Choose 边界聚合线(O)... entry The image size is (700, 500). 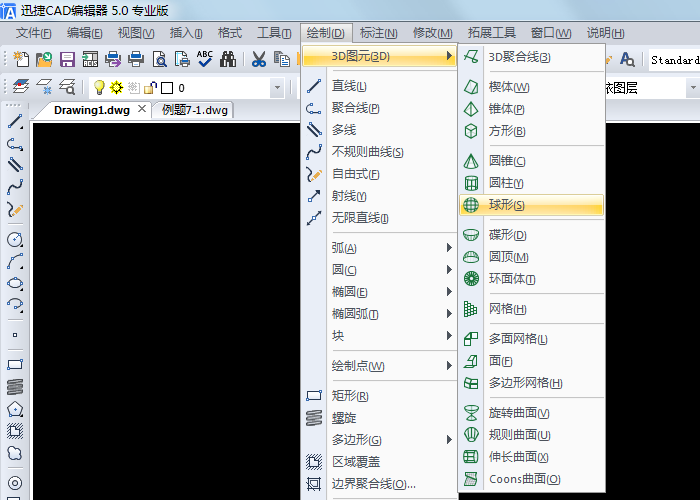pyautogui.click(x=380, y=483)
